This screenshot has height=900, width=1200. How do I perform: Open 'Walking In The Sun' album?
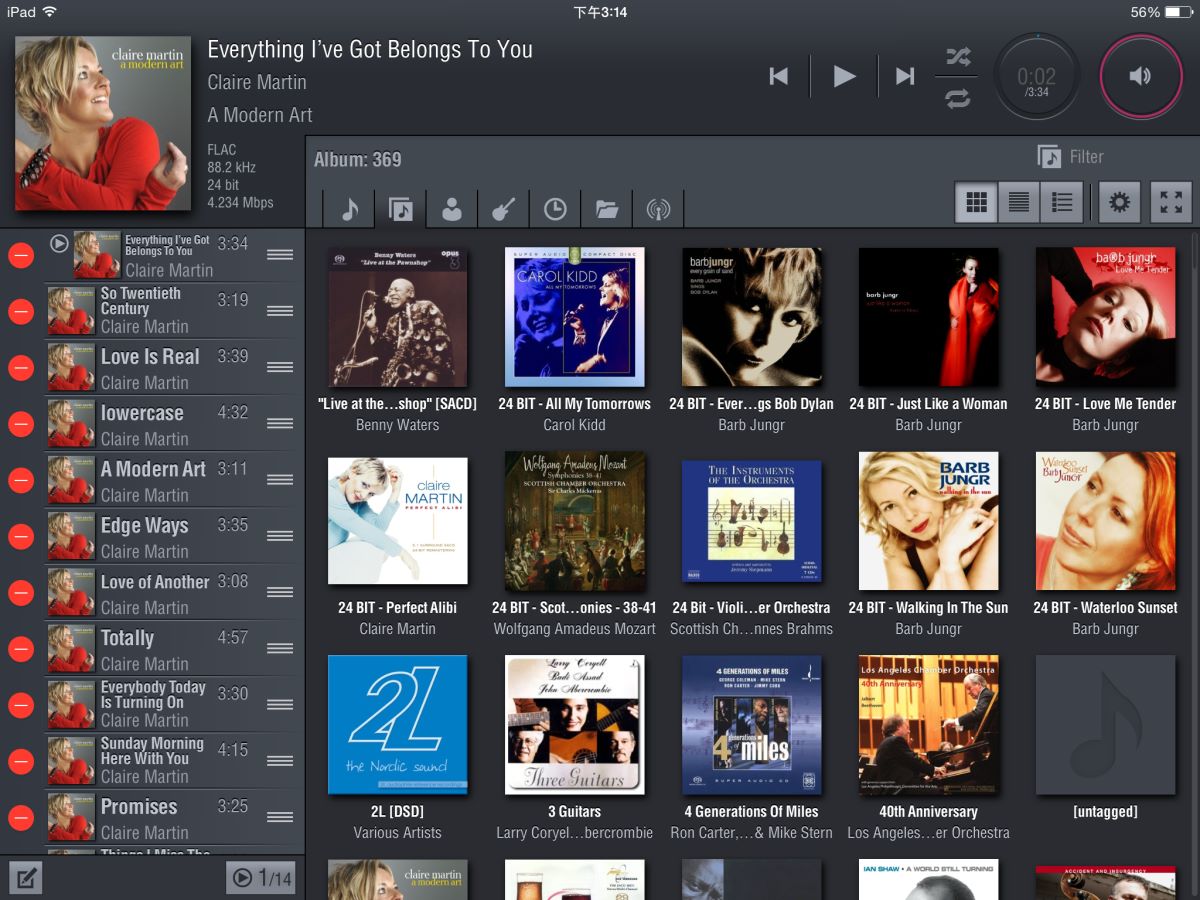pos(928,521)
